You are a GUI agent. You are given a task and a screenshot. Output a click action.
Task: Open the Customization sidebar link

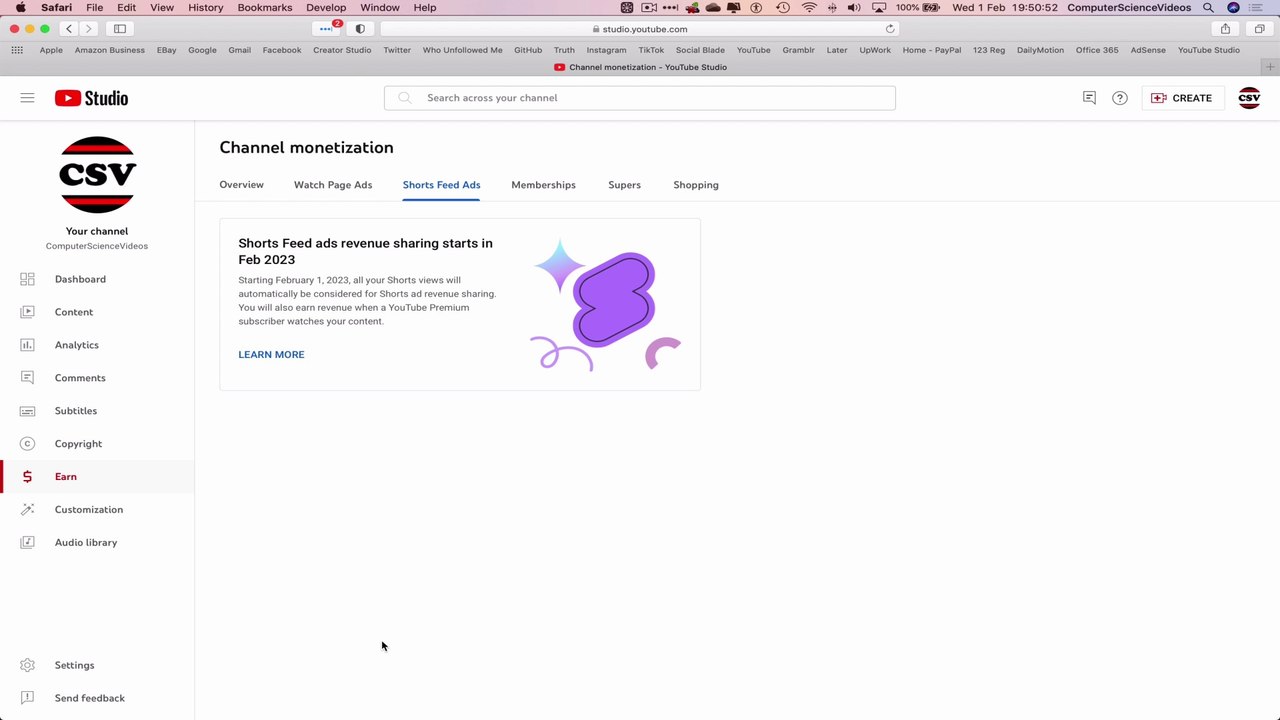(89, 510)
